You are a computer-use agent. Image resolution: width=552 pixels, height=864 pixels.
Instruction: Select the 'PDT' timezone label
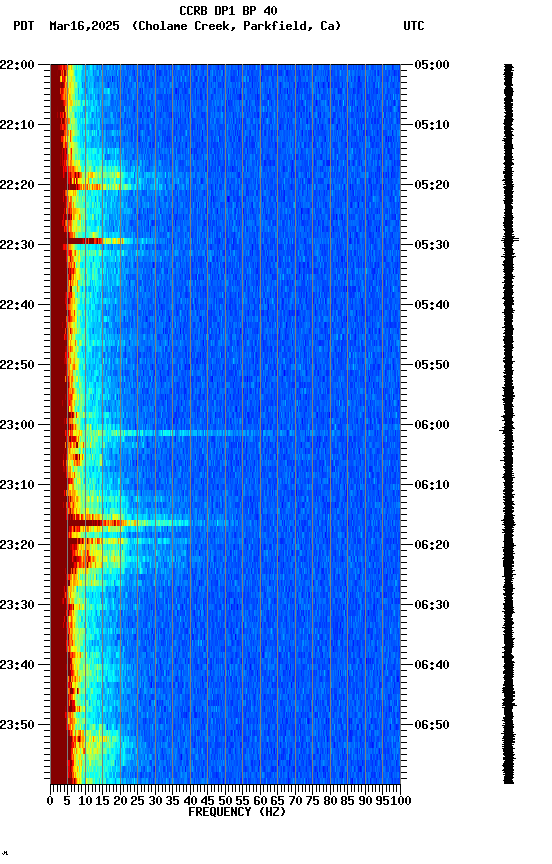(24, 26)
